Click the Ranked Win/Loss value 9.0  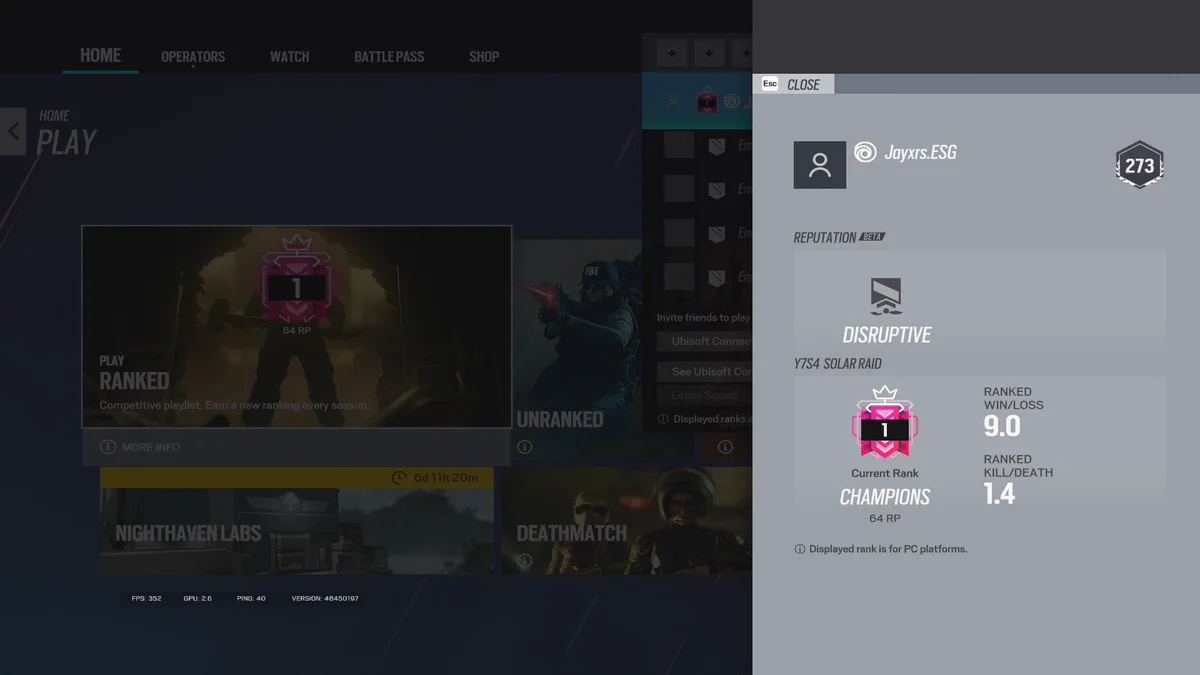1002,427
